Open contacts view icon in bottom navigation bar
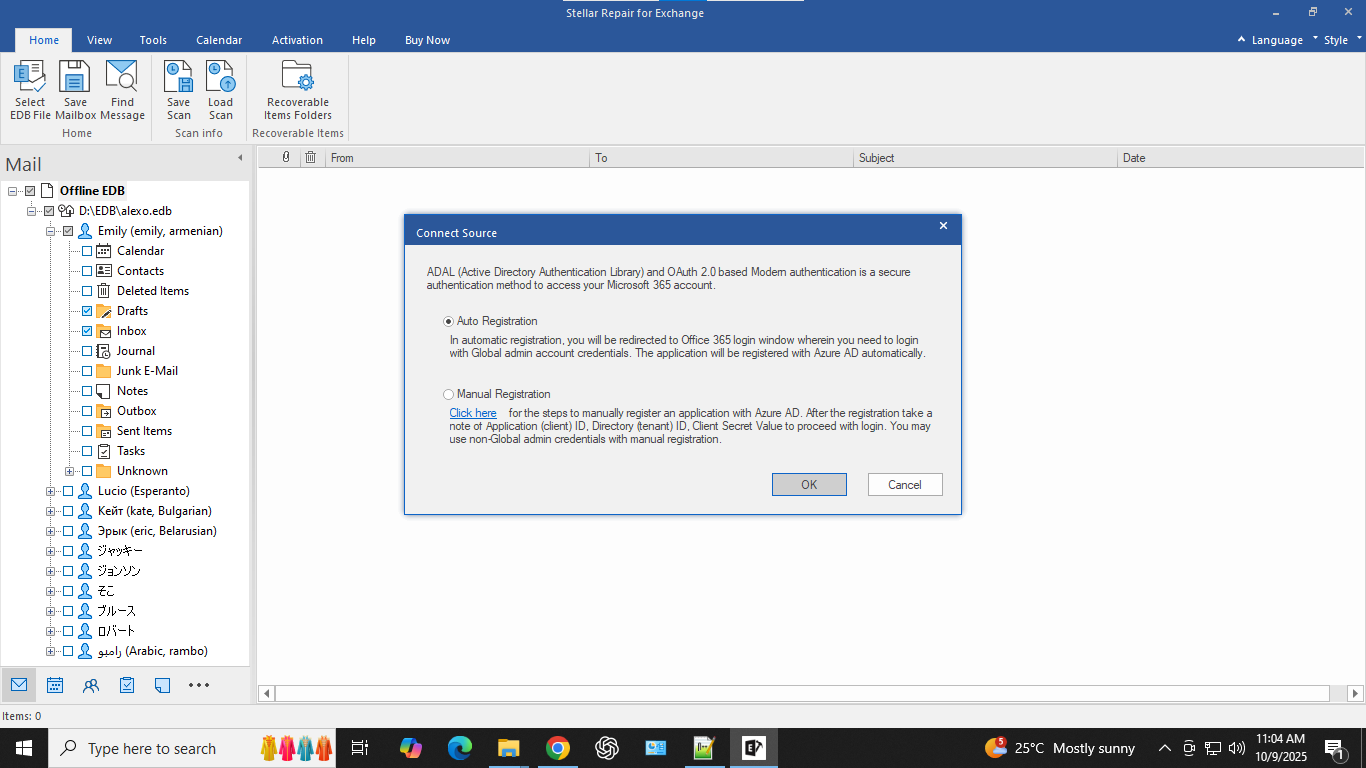The width and height of the screenshot is (1366, 768). 91,685
